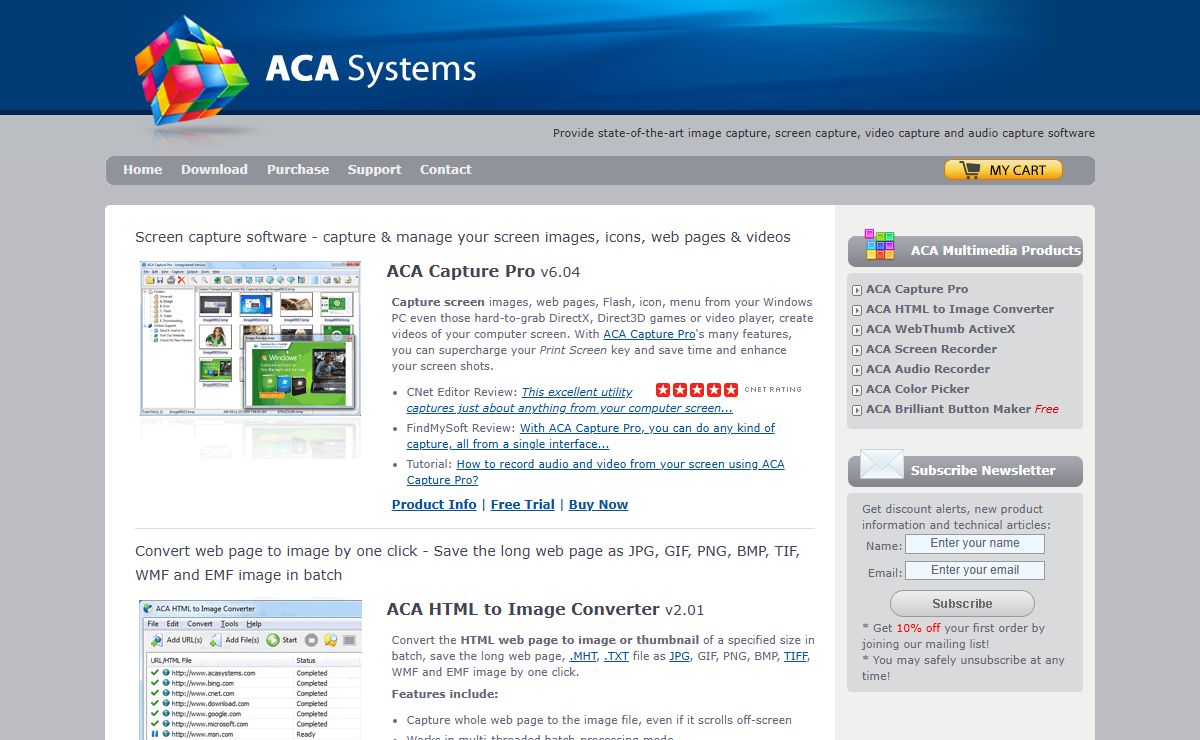Click the newsletter envelope icon
The height and width of the screenshot is (740, 1200).
881,466
